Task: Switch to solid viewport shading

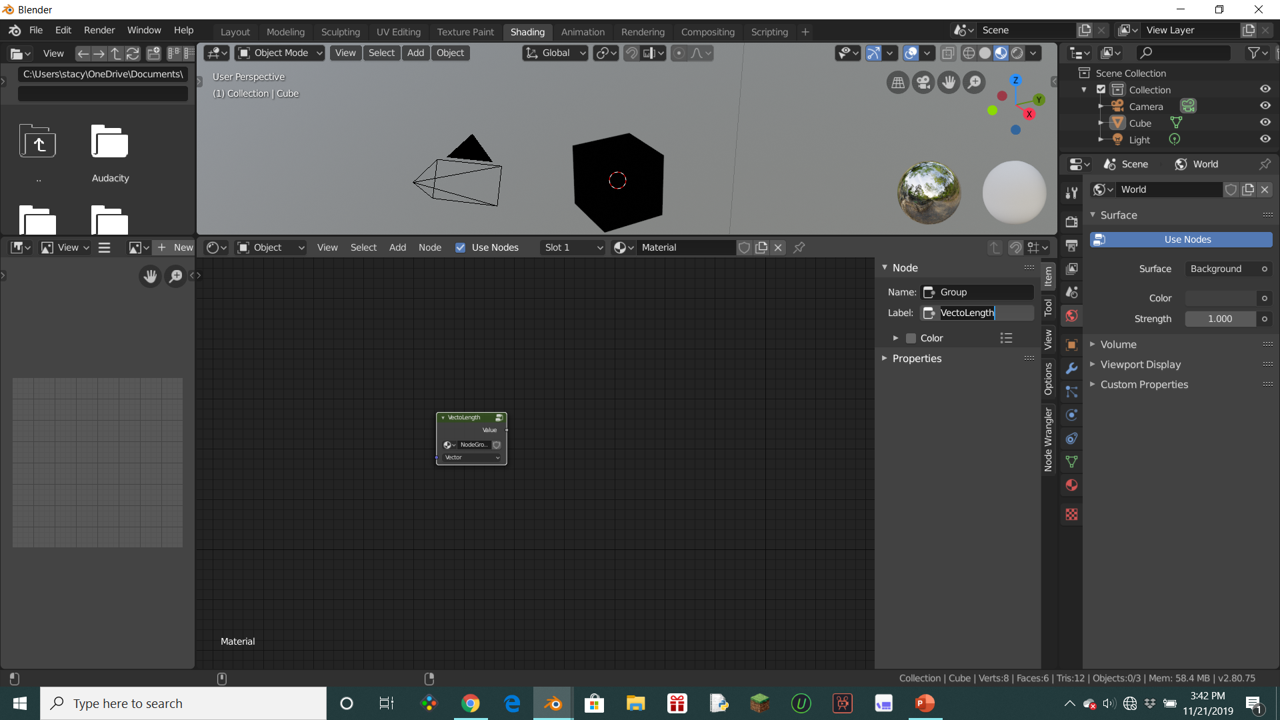Action: tap(985, 53)
